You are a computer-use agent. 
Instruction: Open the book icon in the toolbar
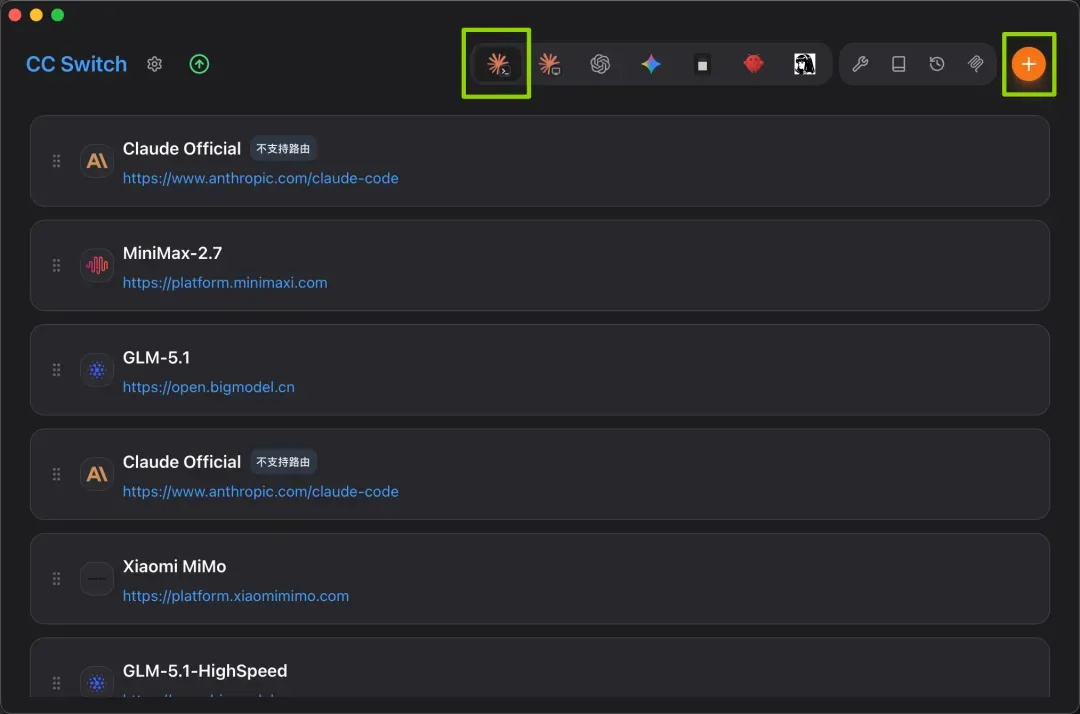pyautogui.click(x=898, y=64)
